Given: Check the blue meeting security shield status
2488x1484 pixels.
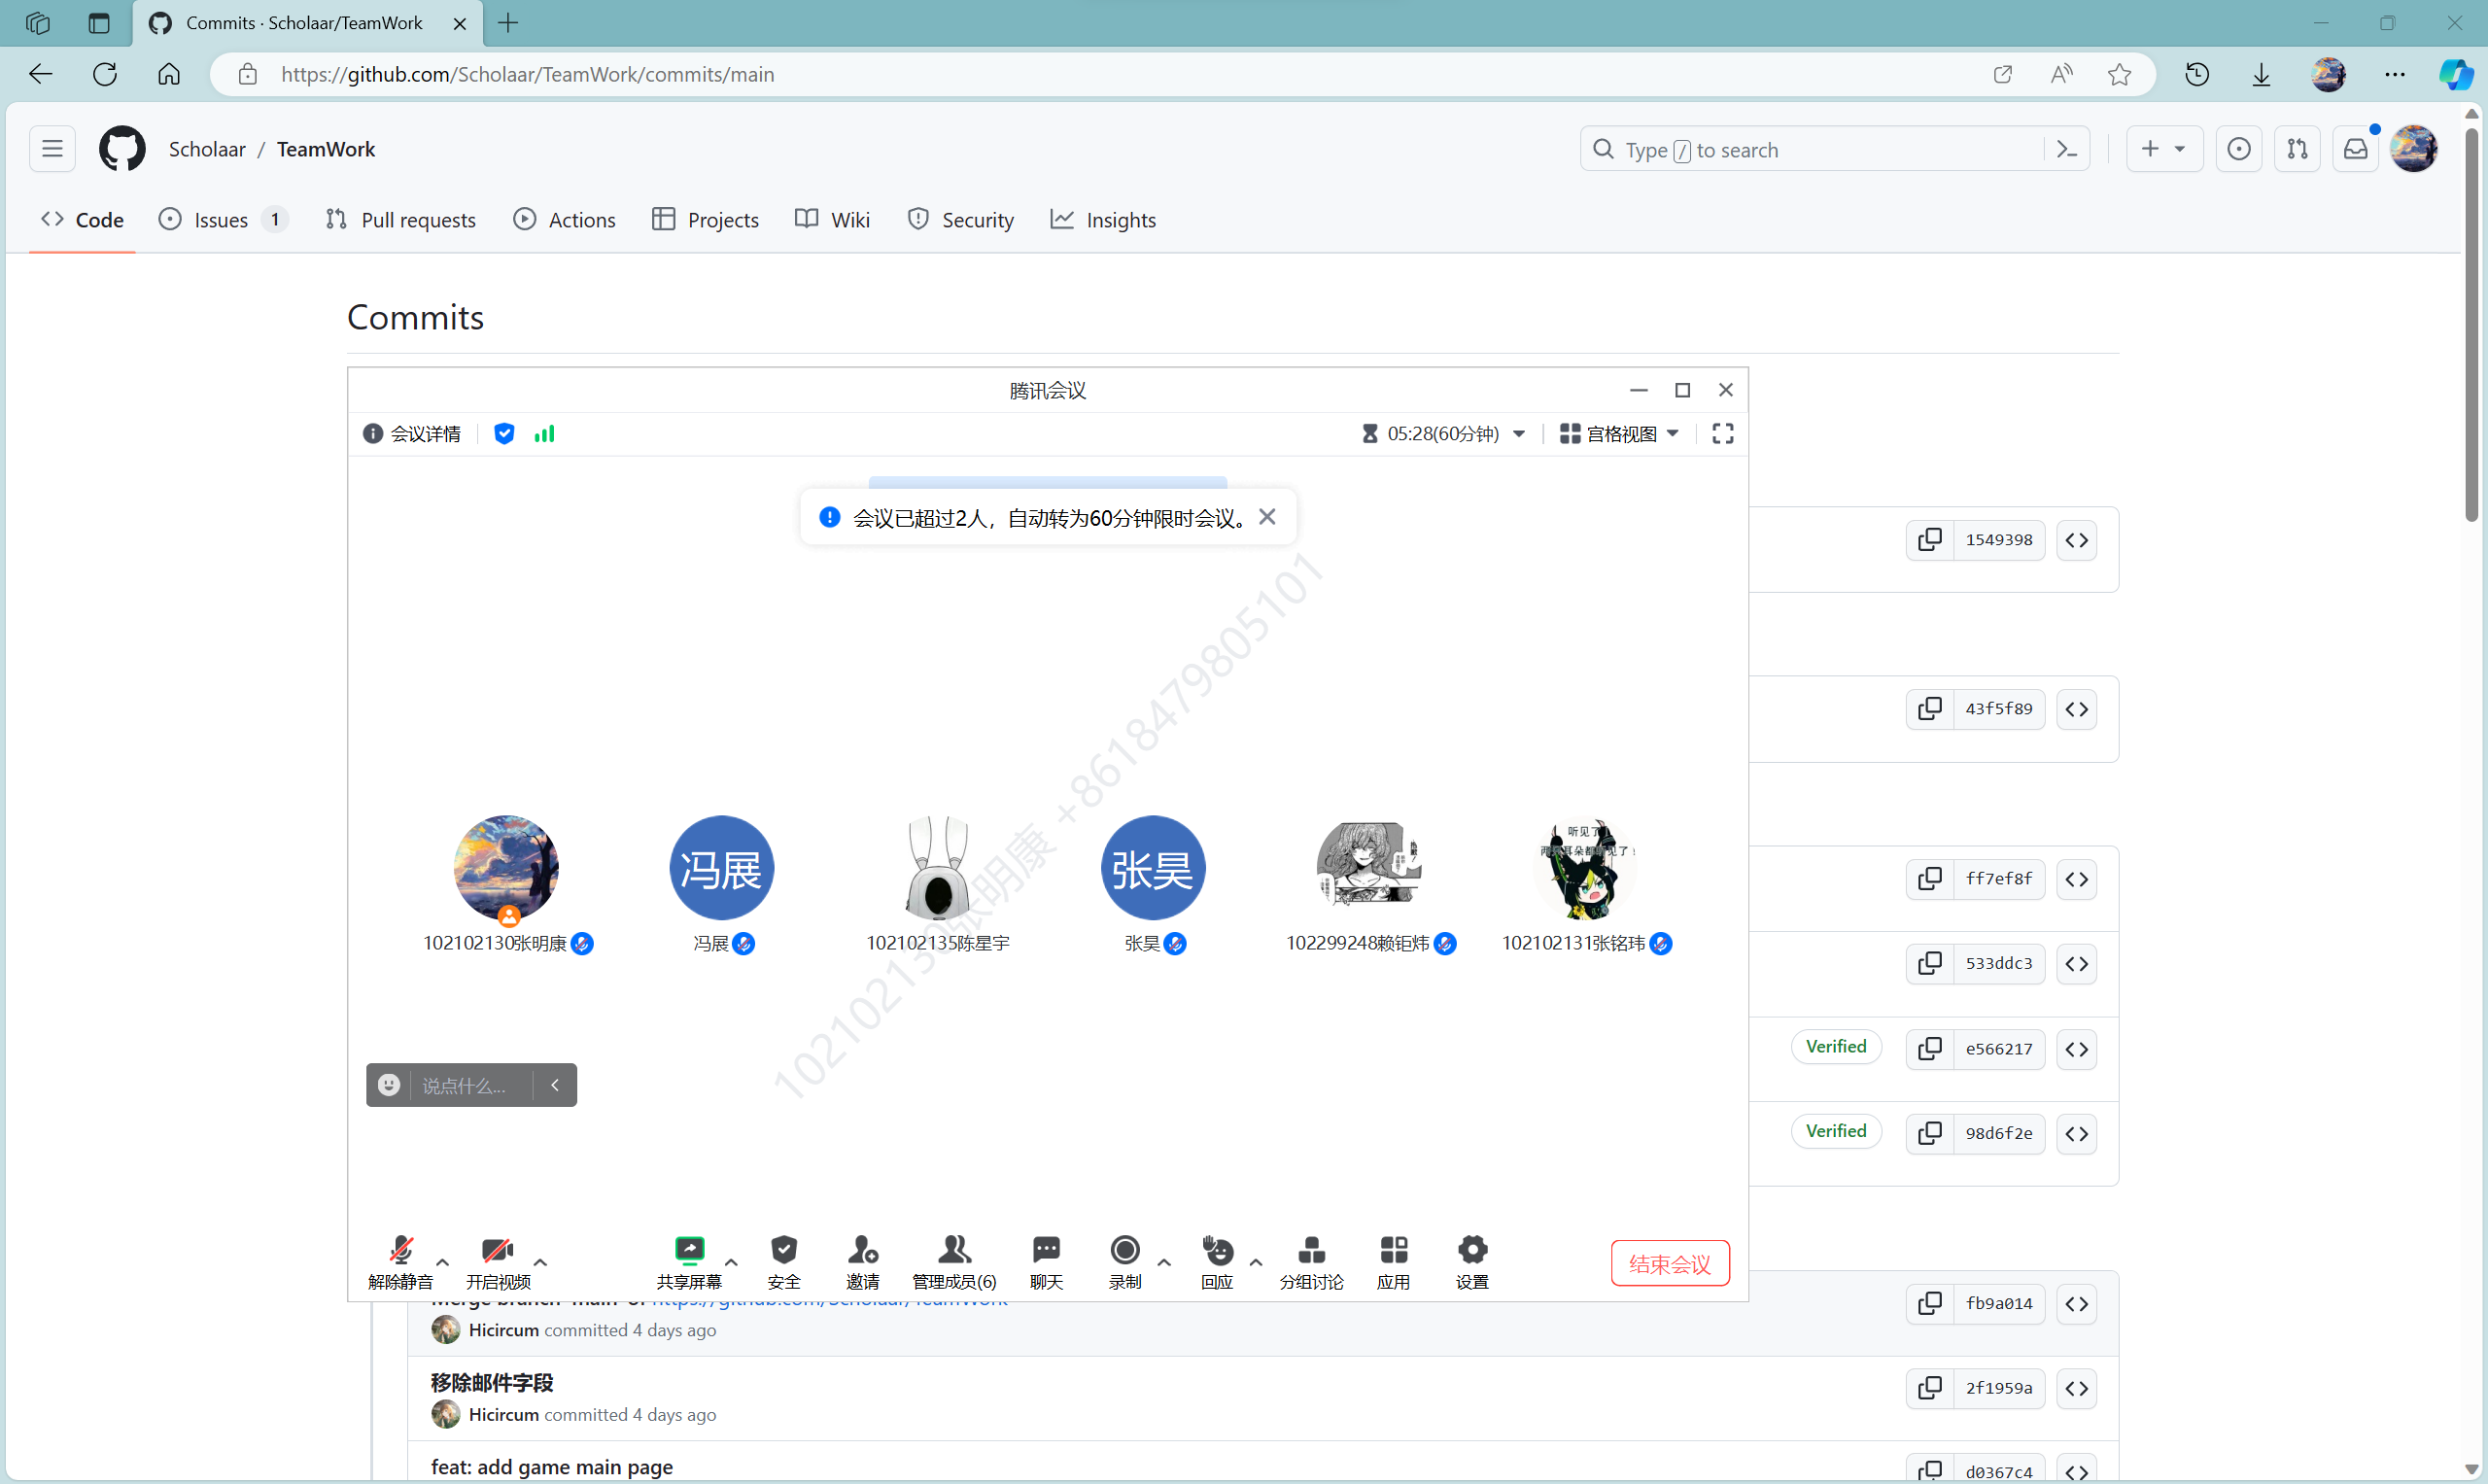Looking at the screenshot, I should point(504,433).
